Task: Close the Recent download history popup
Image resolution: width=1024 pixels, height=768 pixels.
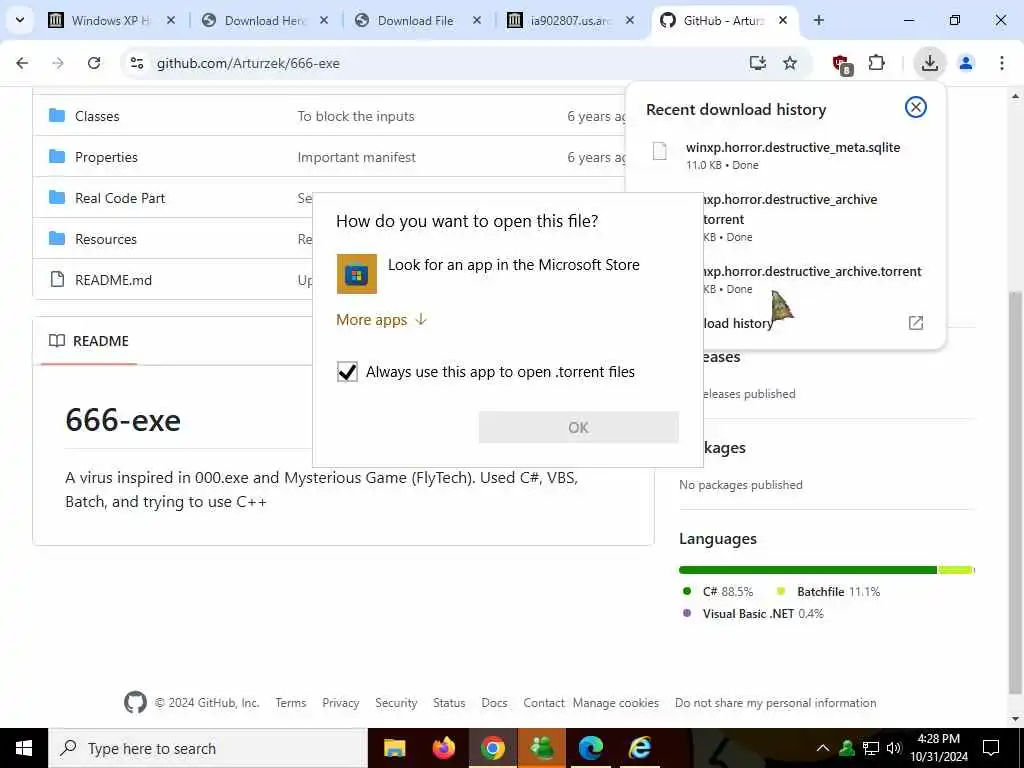Action: pyautogui.click(x=916, y=107)
